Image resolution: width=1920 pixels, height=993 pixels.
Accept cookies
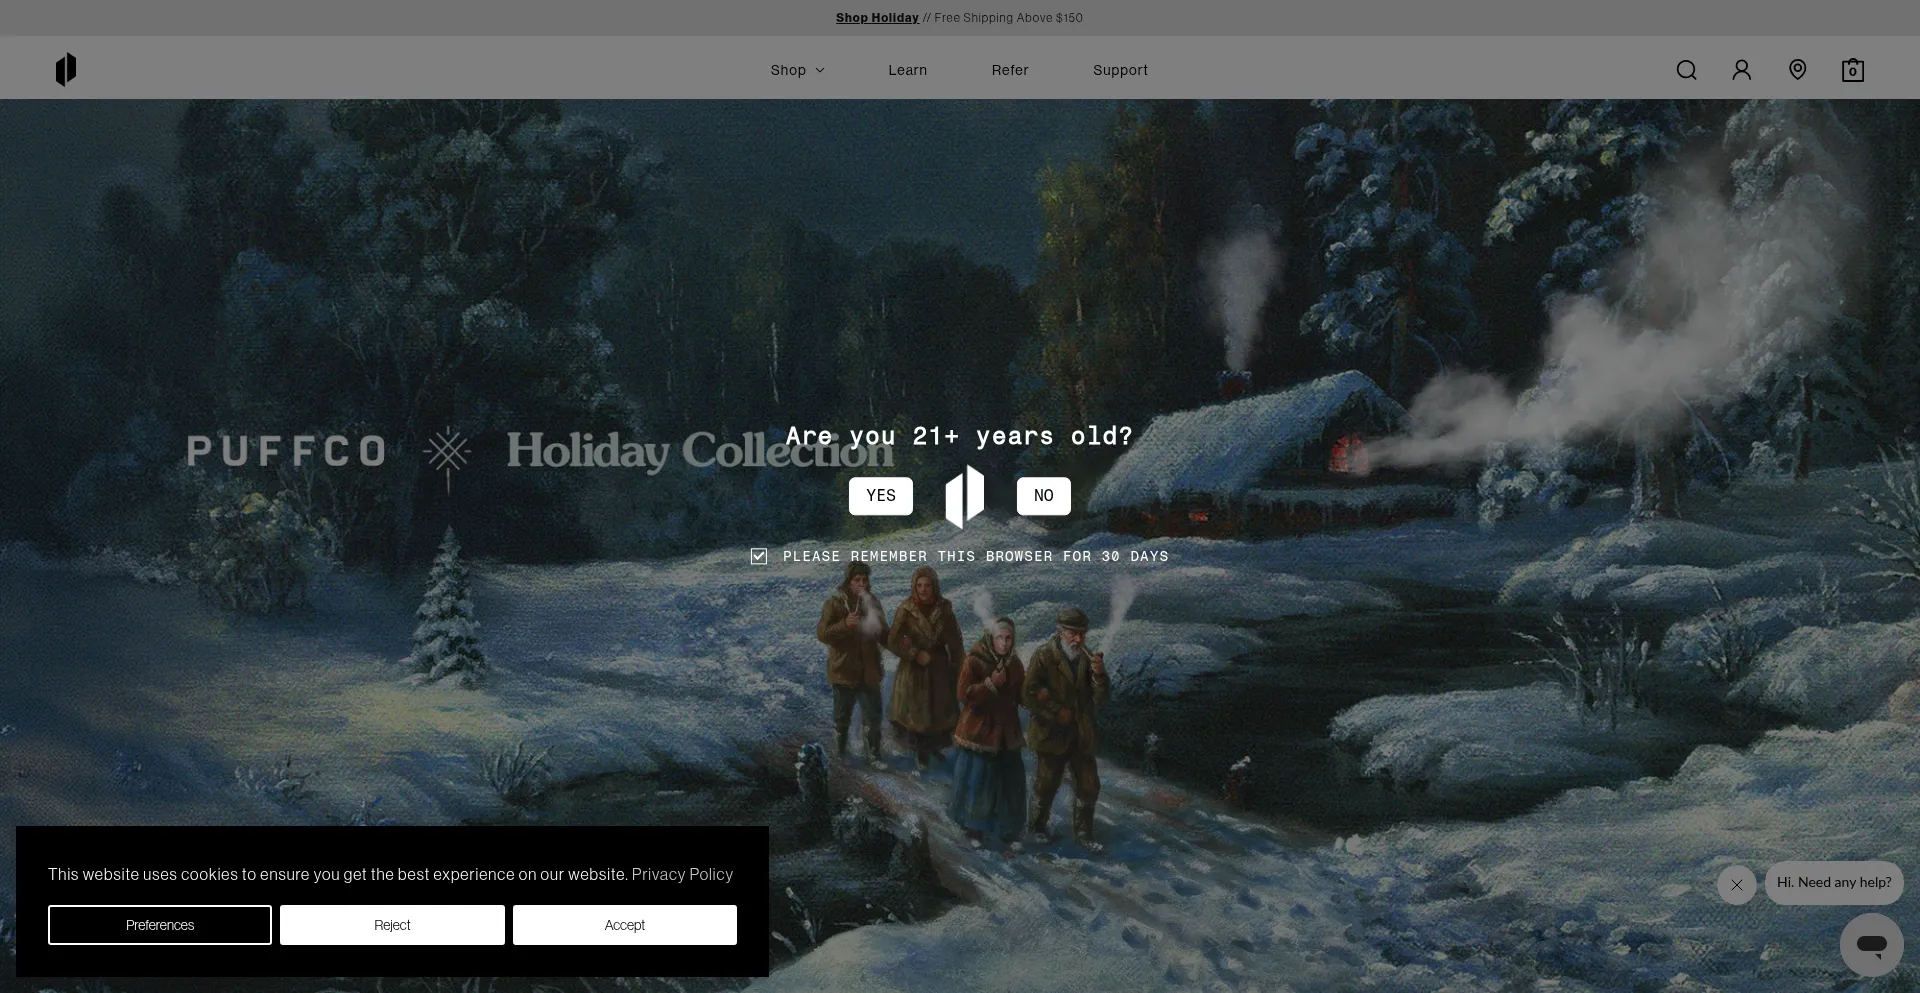click(625, 925)
